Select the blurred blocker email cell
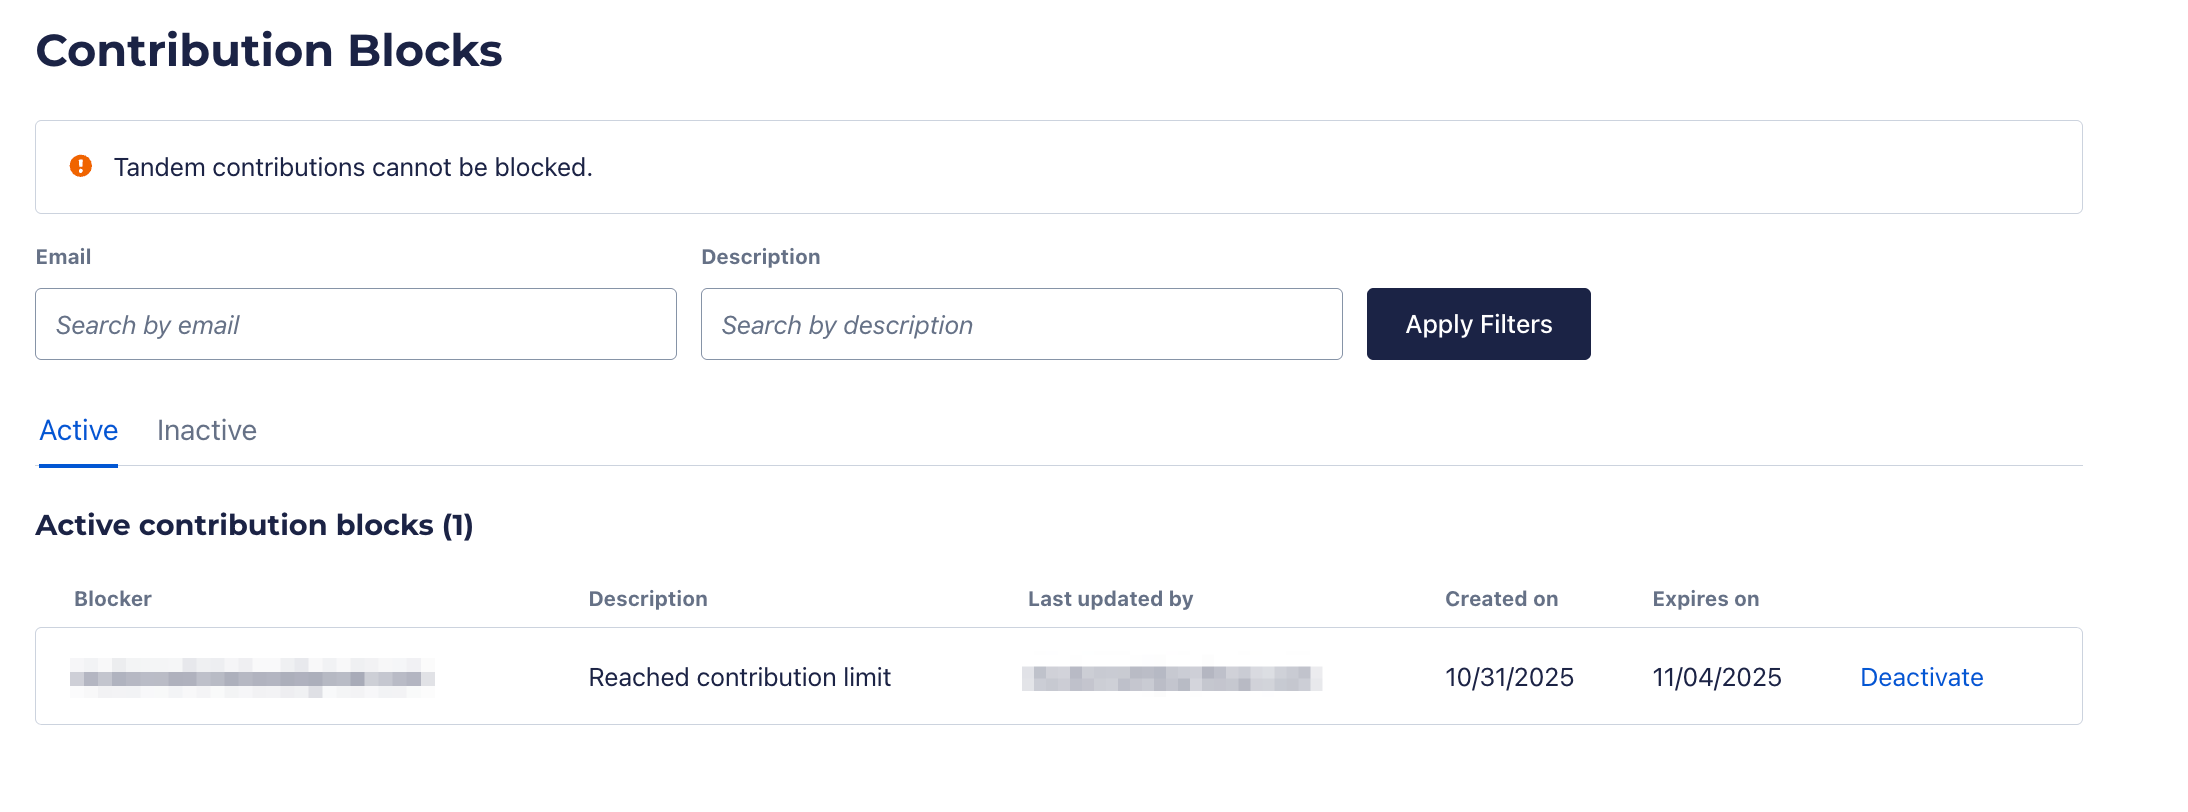The image size is (2188, 812). point(252,678)
